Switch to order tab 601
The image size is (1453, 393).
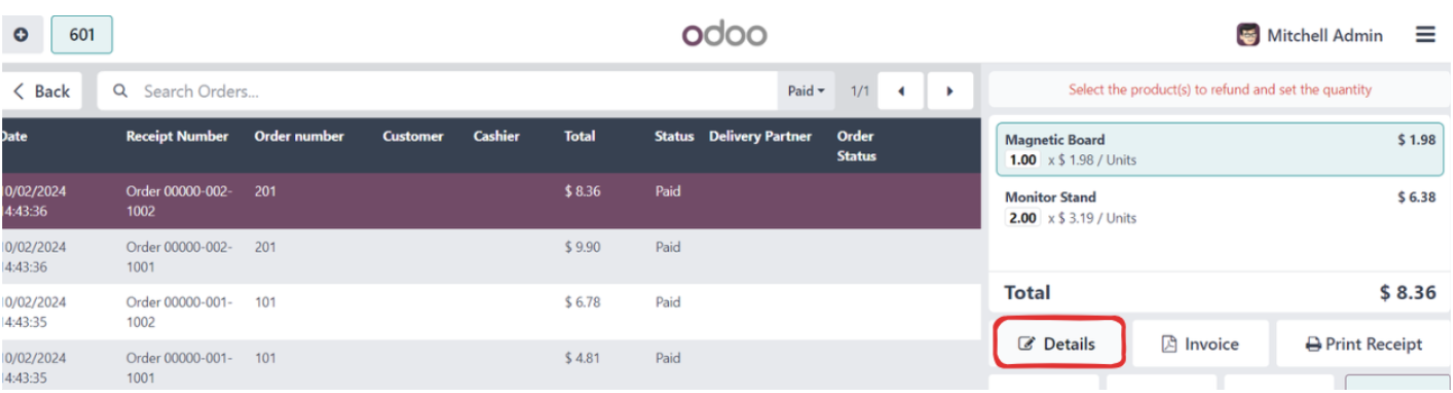click(x=82, y=35)
